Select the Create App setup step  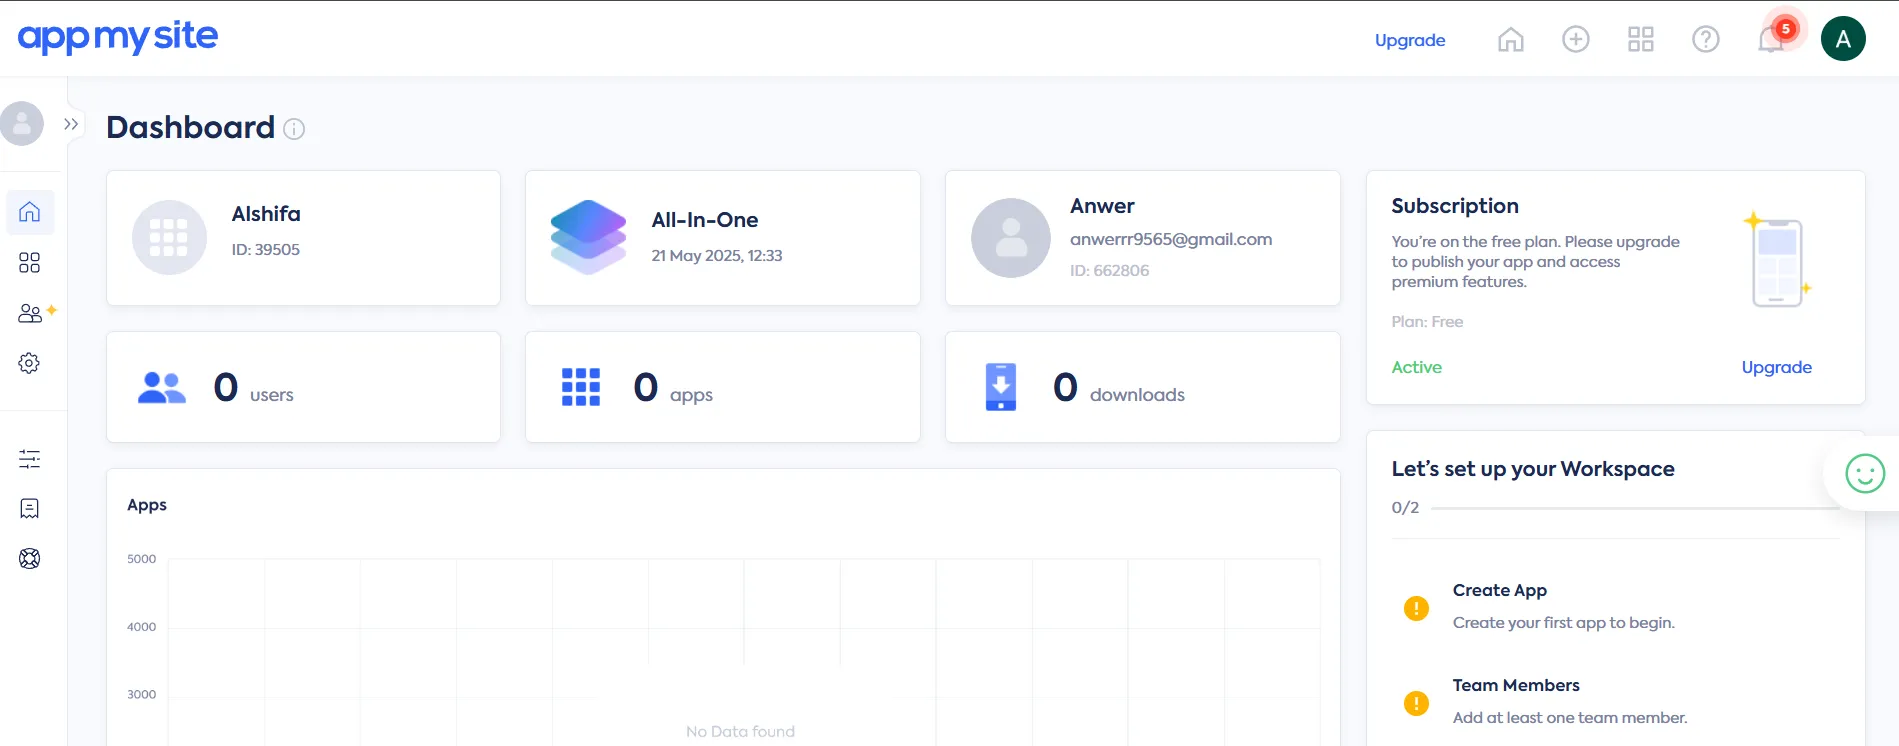(1499, 591)
